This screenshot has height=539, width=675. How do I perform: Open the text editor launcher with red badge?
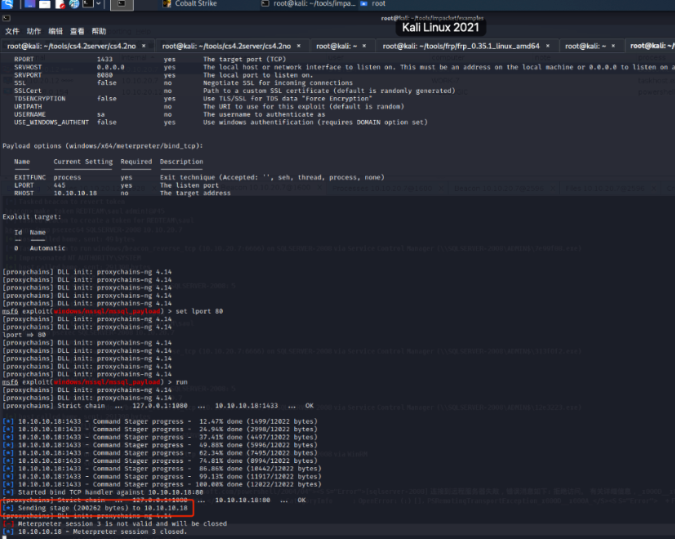[59, 4]
